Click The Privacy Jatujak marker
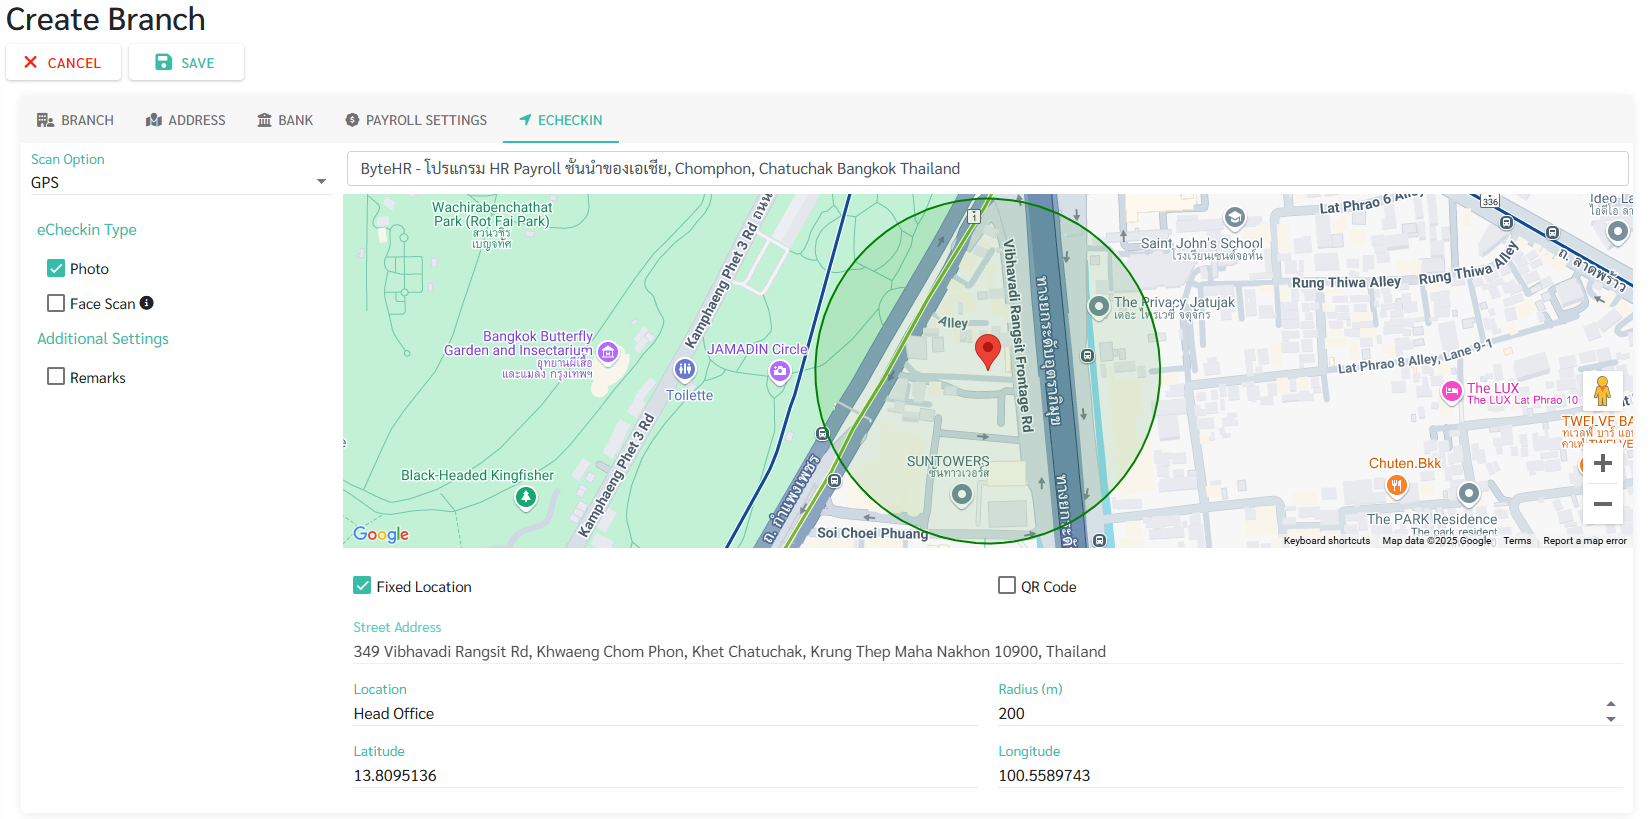1650x819 pixels. pos(1099,307)
